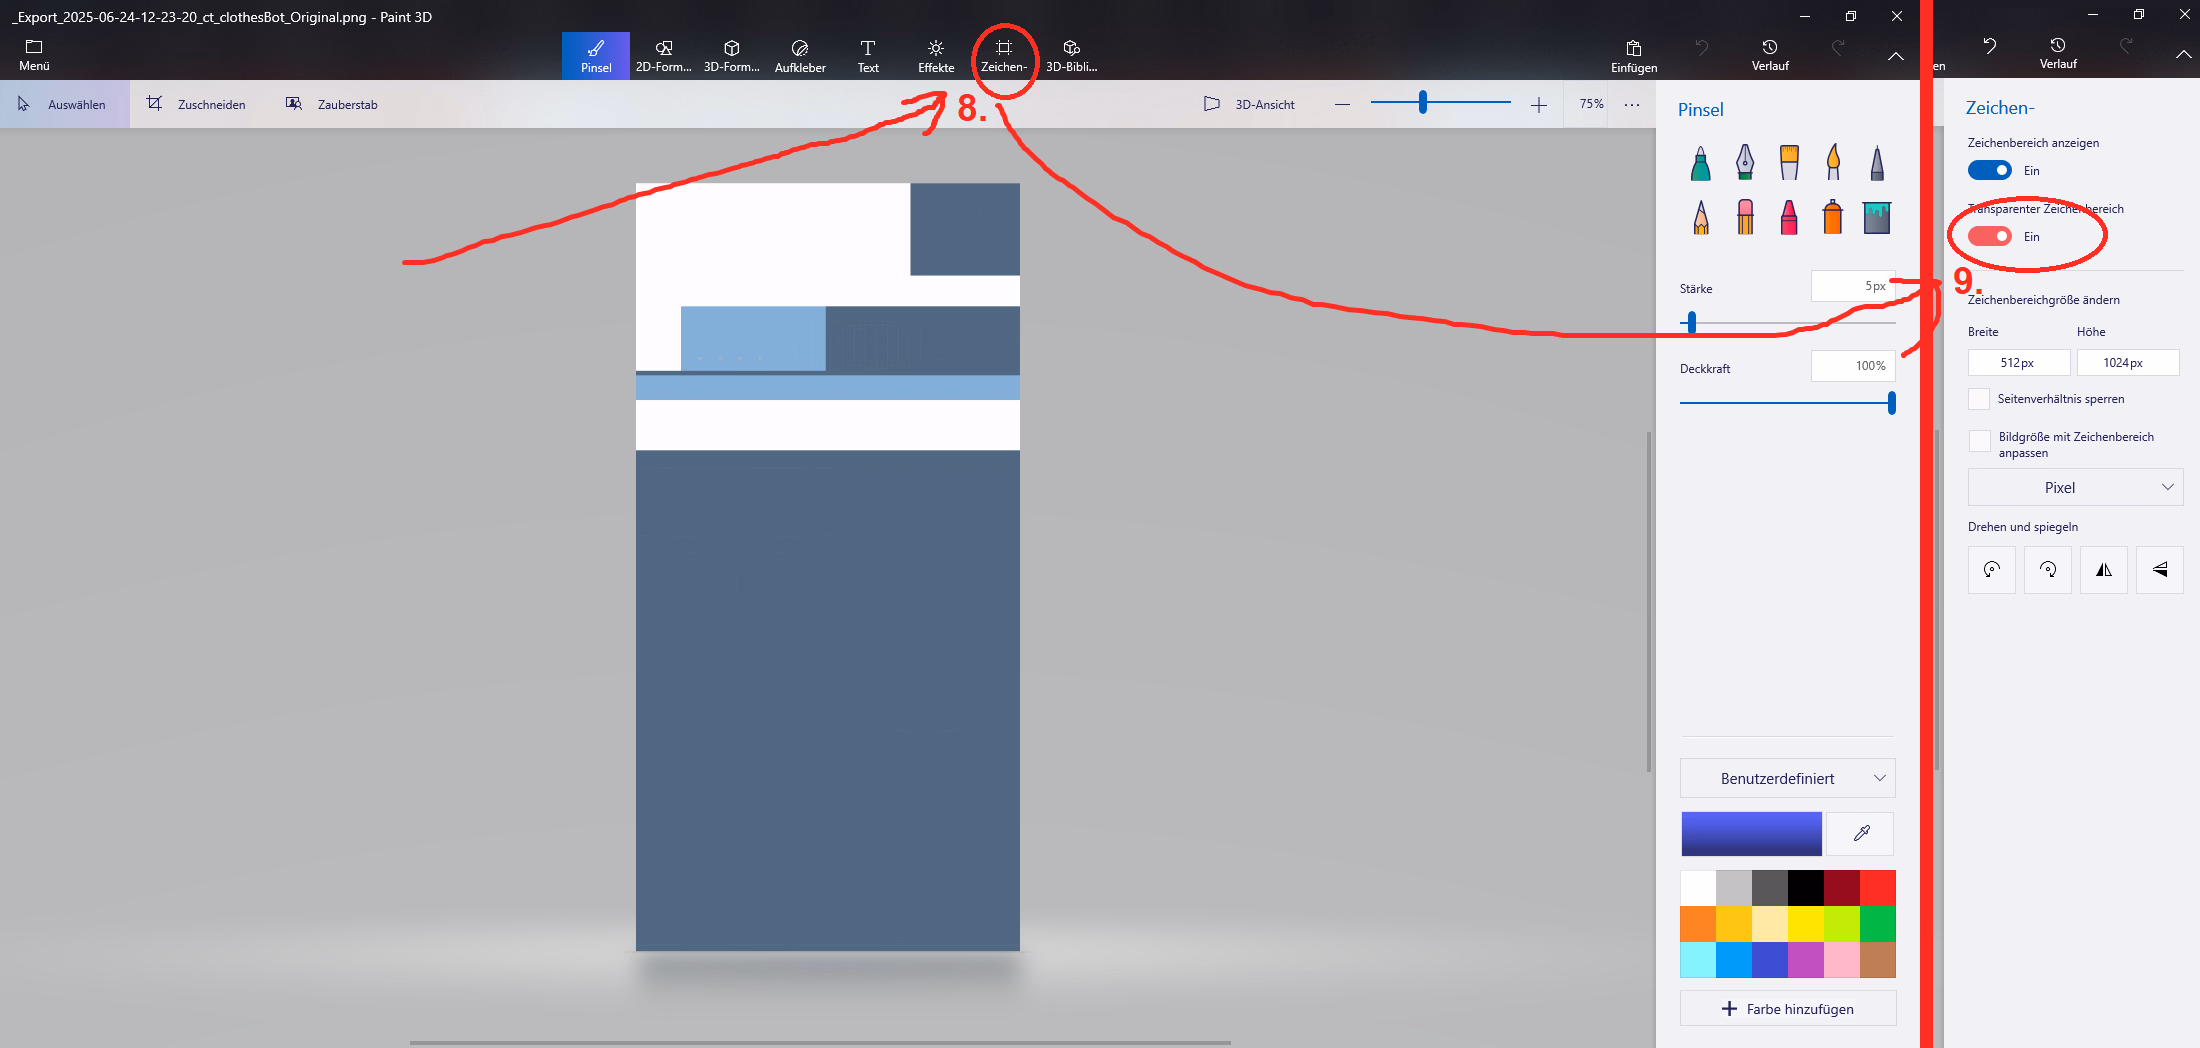Activate the Zauberstab magic select tool
Viewport: 2200px width, 1048px height.
[332, 104]
